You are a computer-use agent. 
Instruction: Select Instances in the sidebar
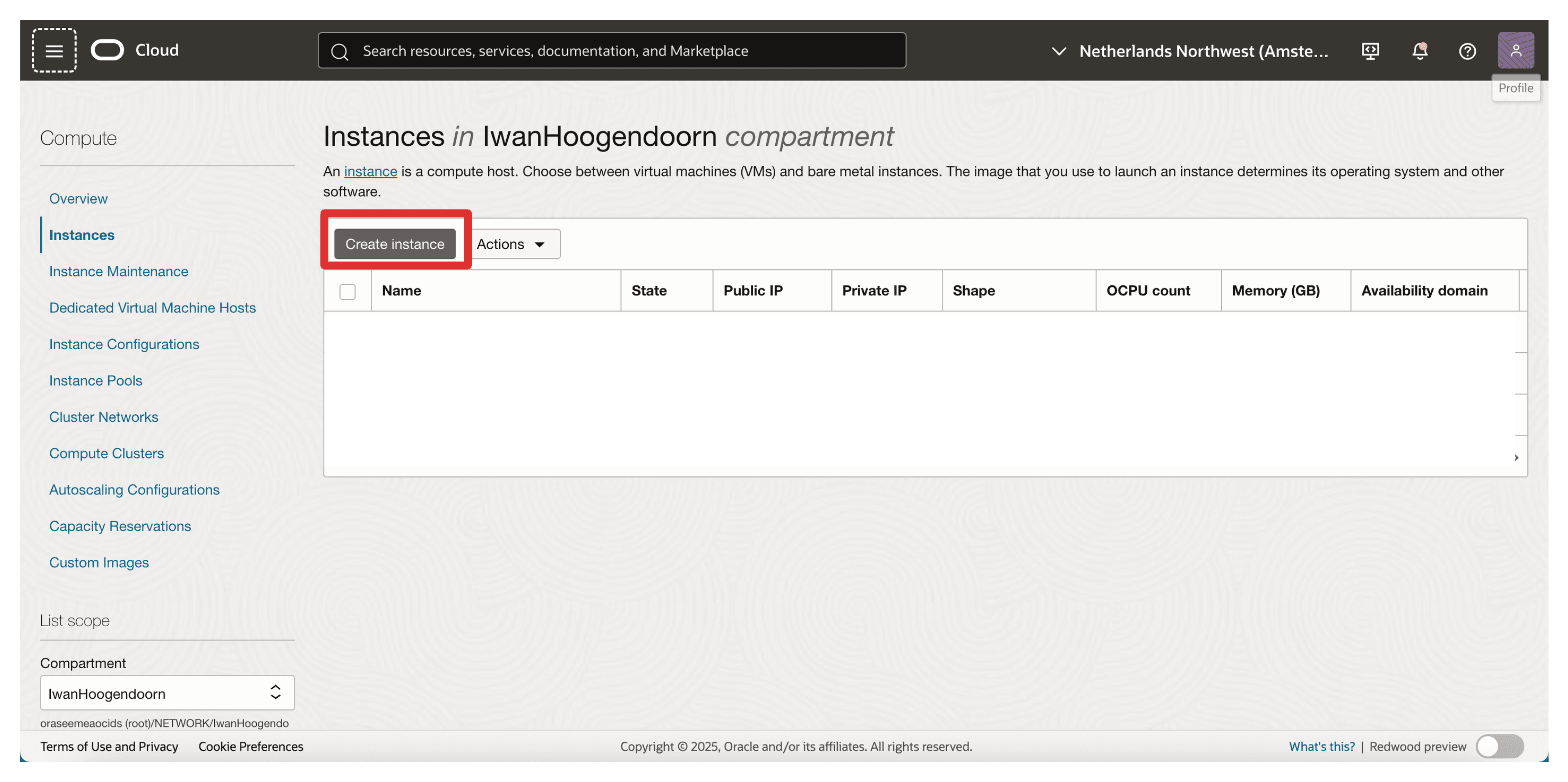coord(82,235)
